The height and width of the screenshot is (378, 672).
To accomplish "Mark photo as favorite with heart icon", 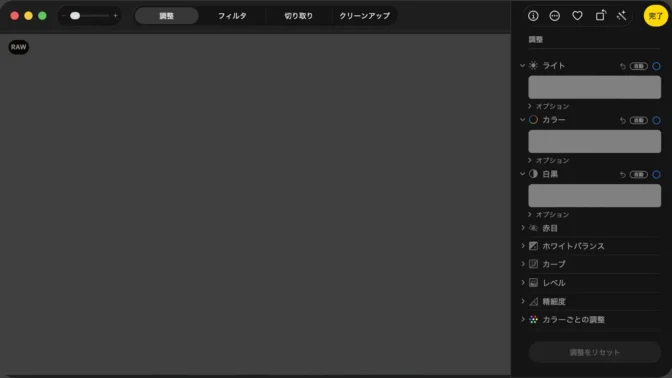I will click(x=577, y=16).
